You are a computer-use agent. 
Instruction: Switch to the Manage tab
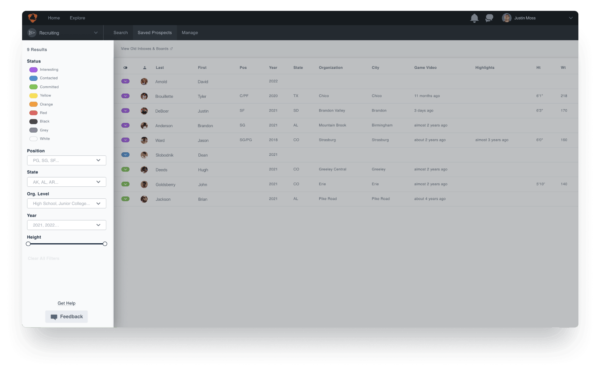(x=190, y=33)
